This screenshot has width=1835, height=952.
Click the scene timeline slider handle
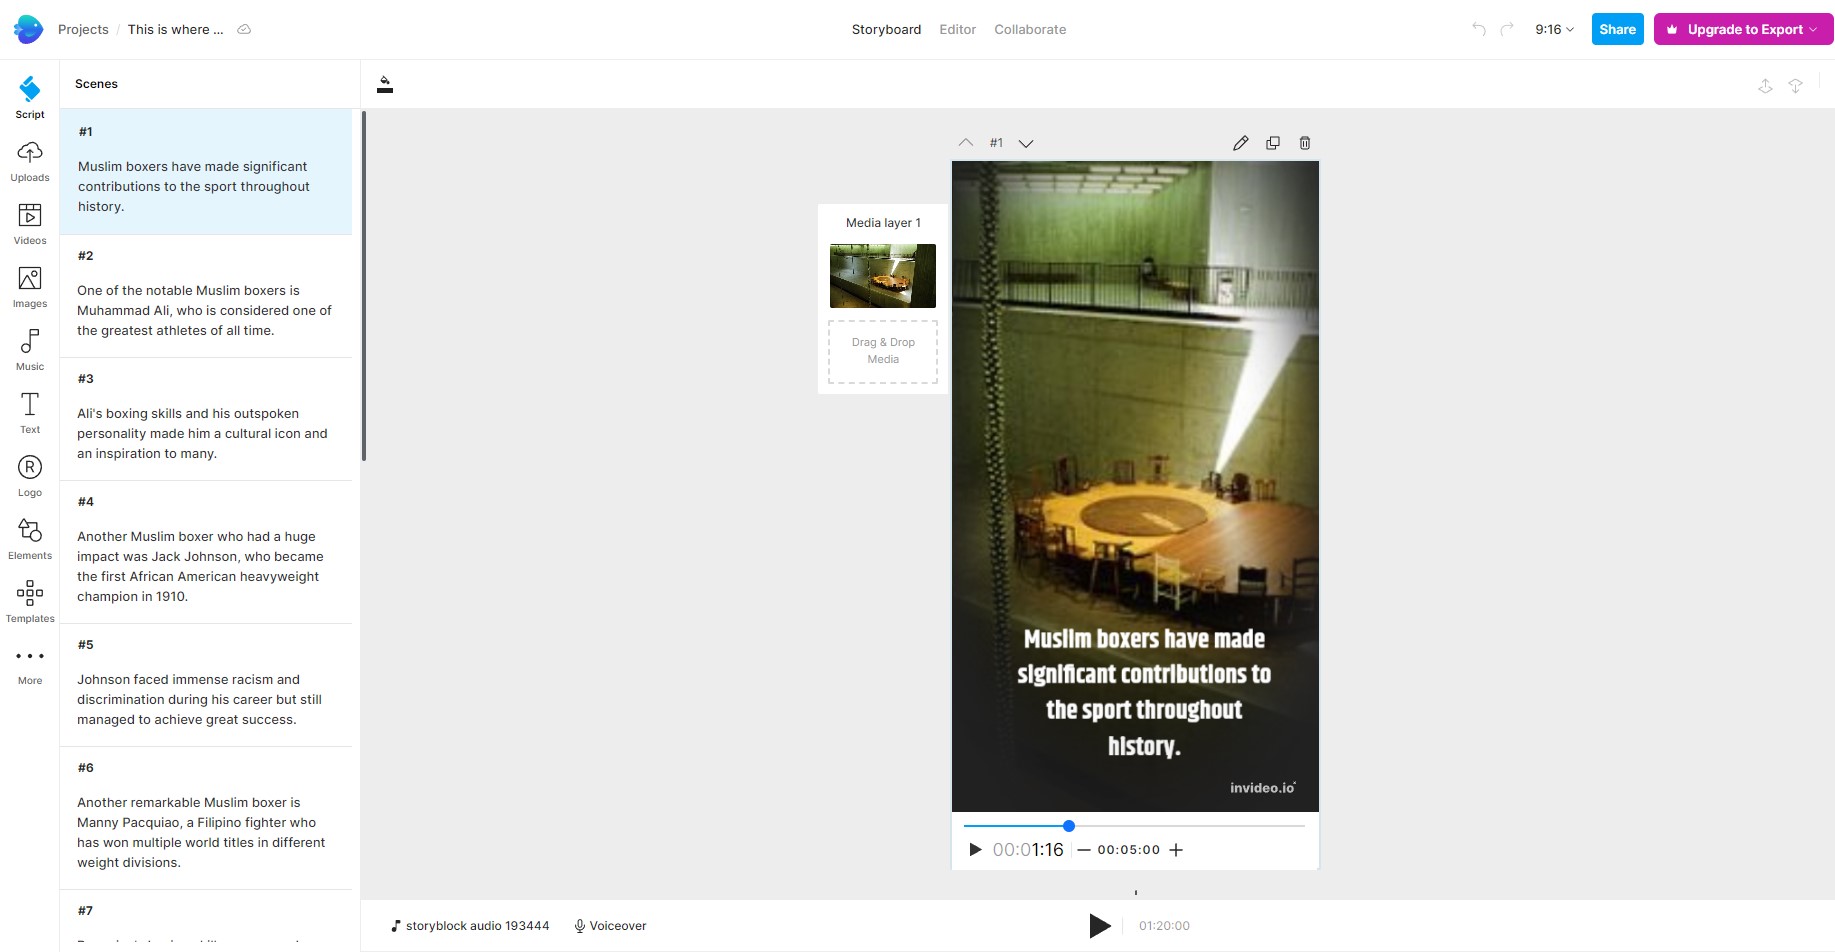pyautogui.click(x=1069, y=826)
